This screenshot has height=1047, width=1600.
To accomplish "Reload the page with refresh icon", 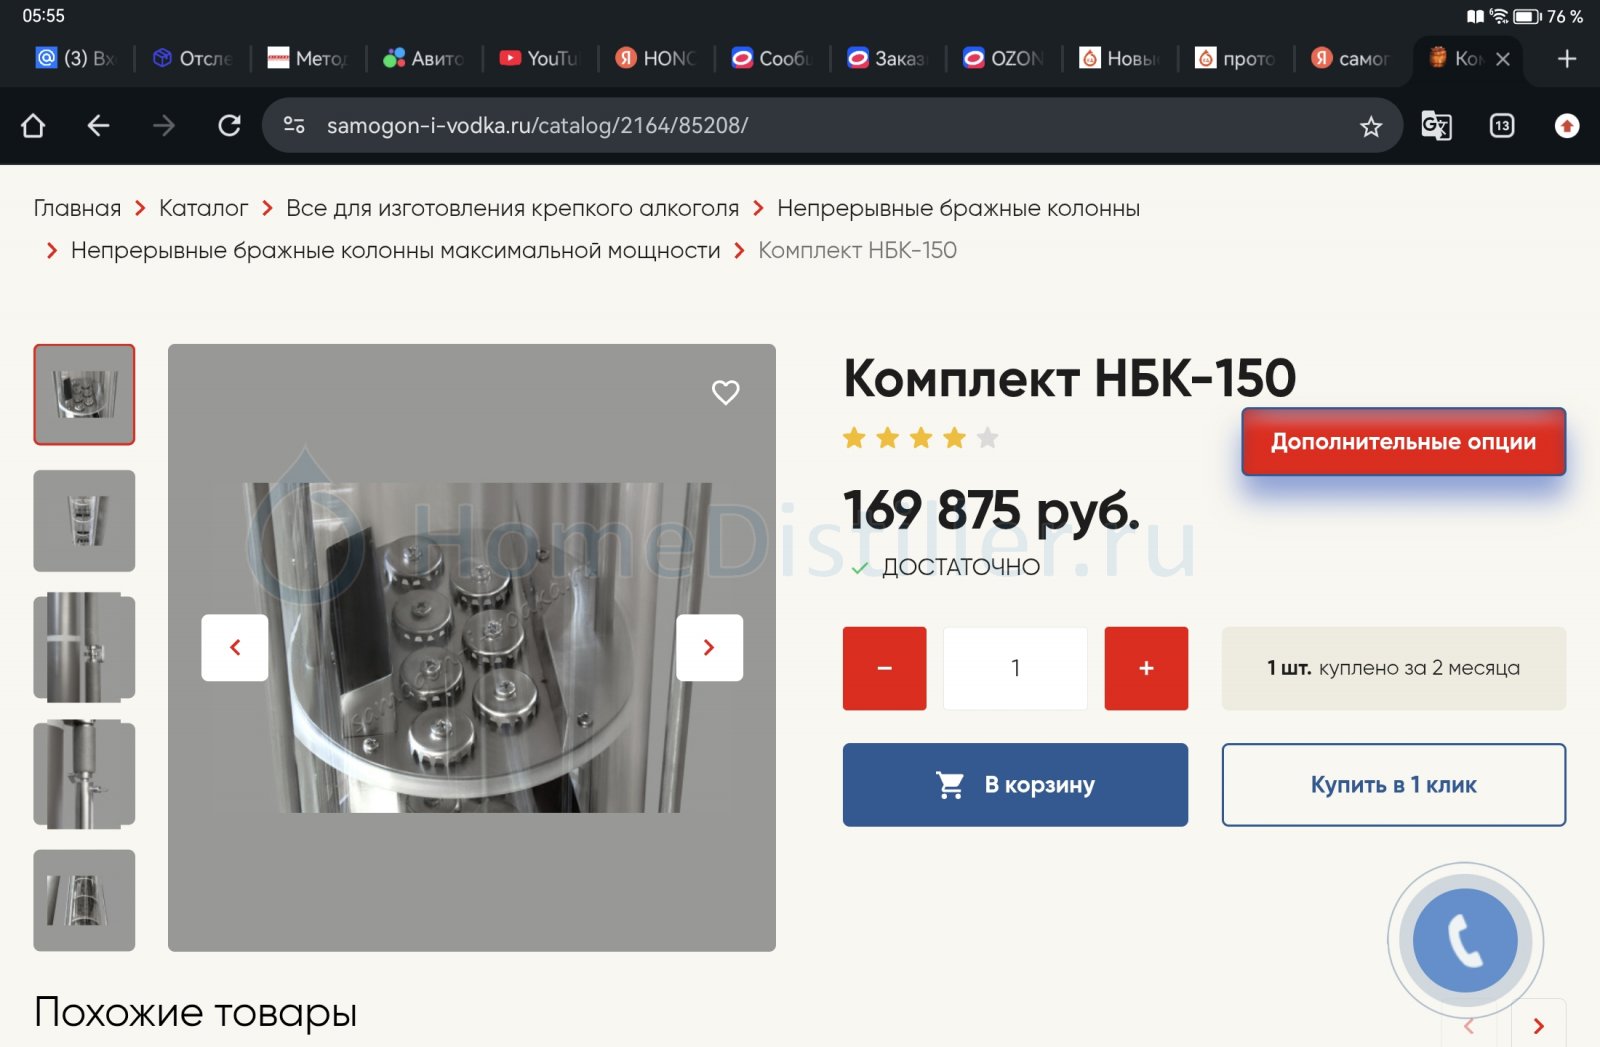I will (x=229, y=126).
